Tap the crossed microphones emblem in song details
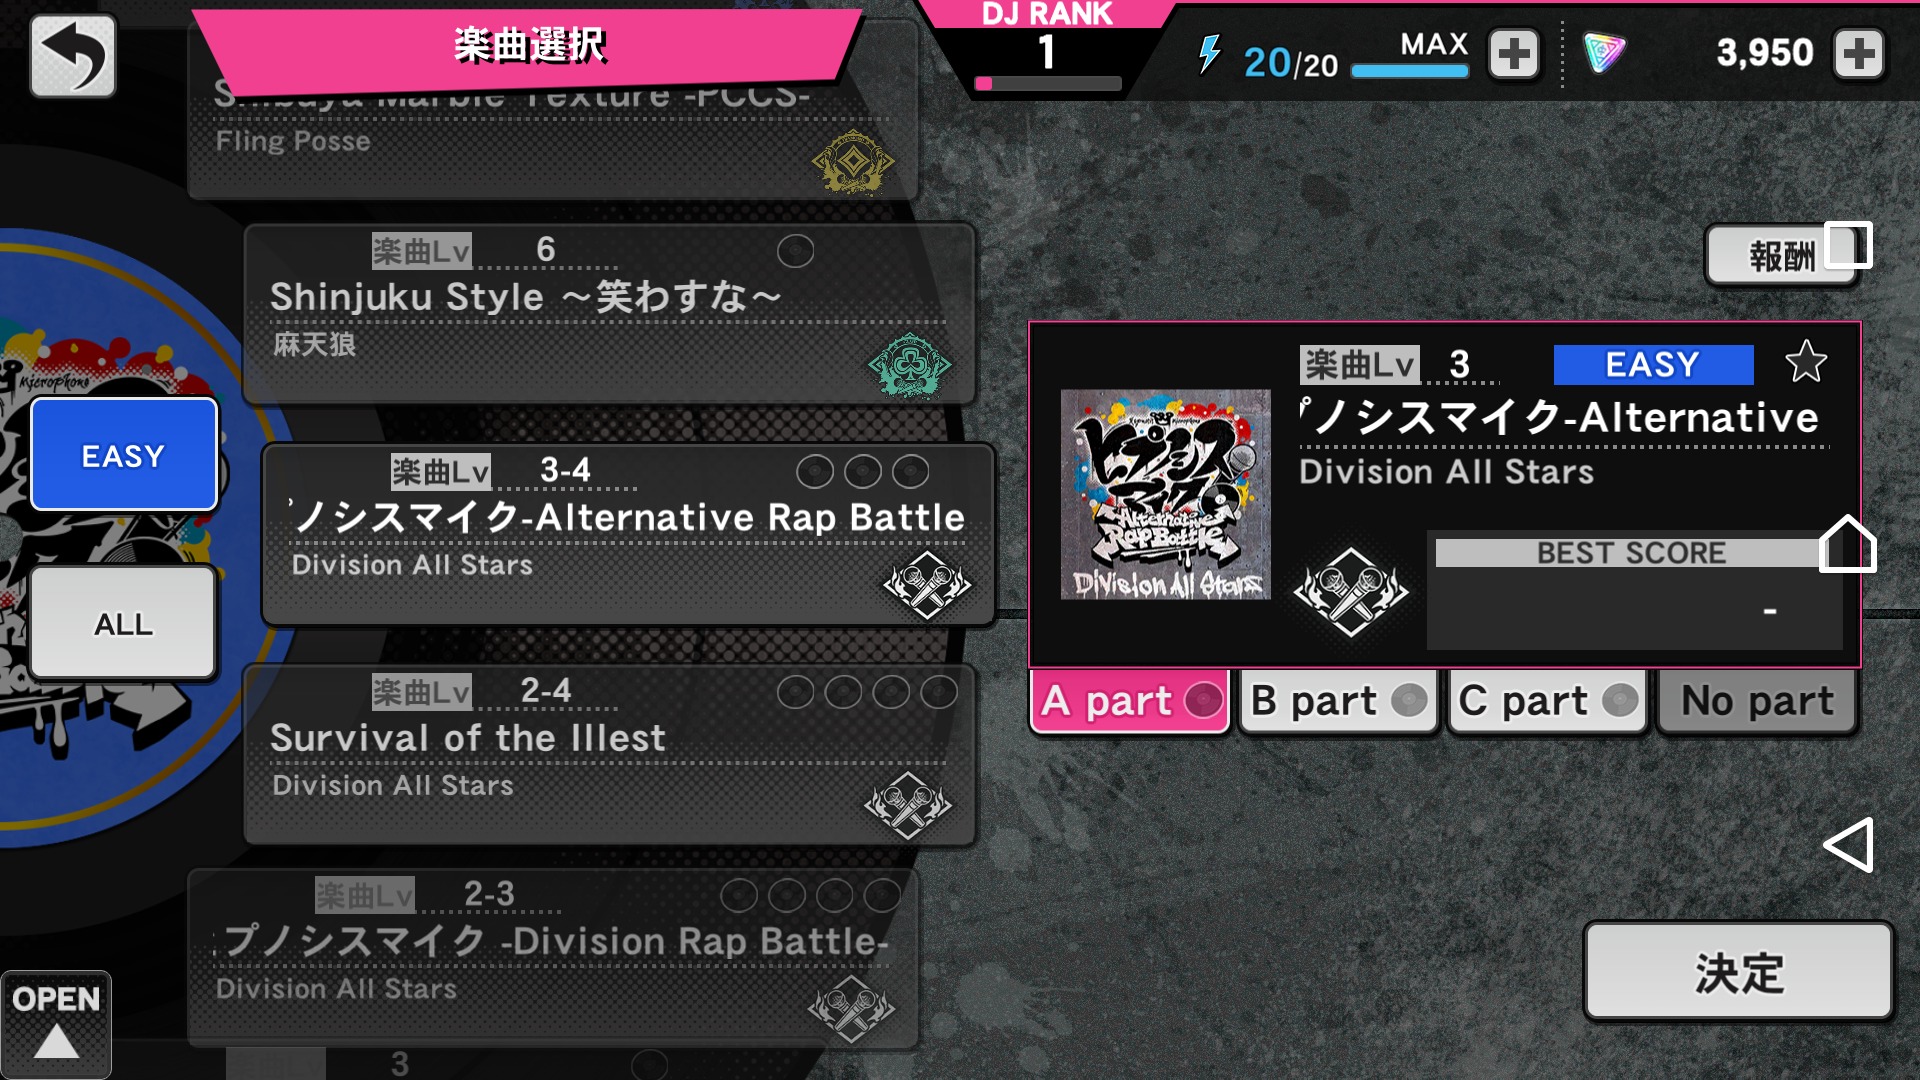Viewport: 1920px width, 1080px height. [x=1351, y=592]
